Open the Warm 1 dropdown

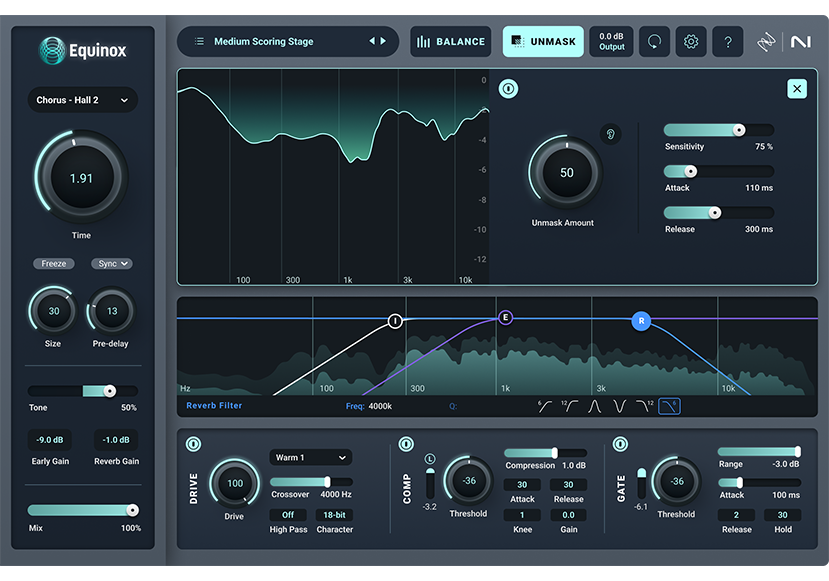311,457
